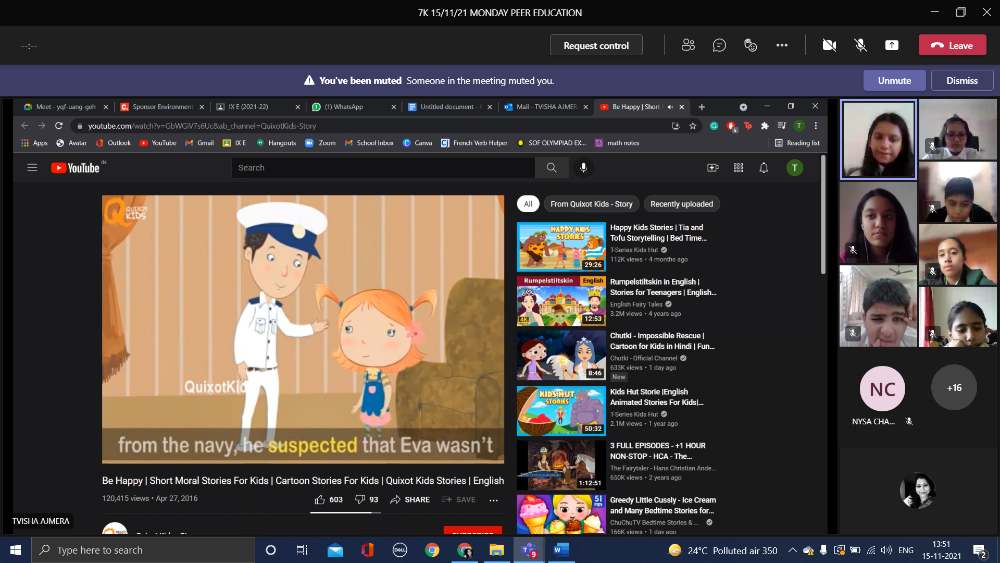Reload the YouTube page
This screenshot has height=563, width=1000.
click(x=59, y=126)
